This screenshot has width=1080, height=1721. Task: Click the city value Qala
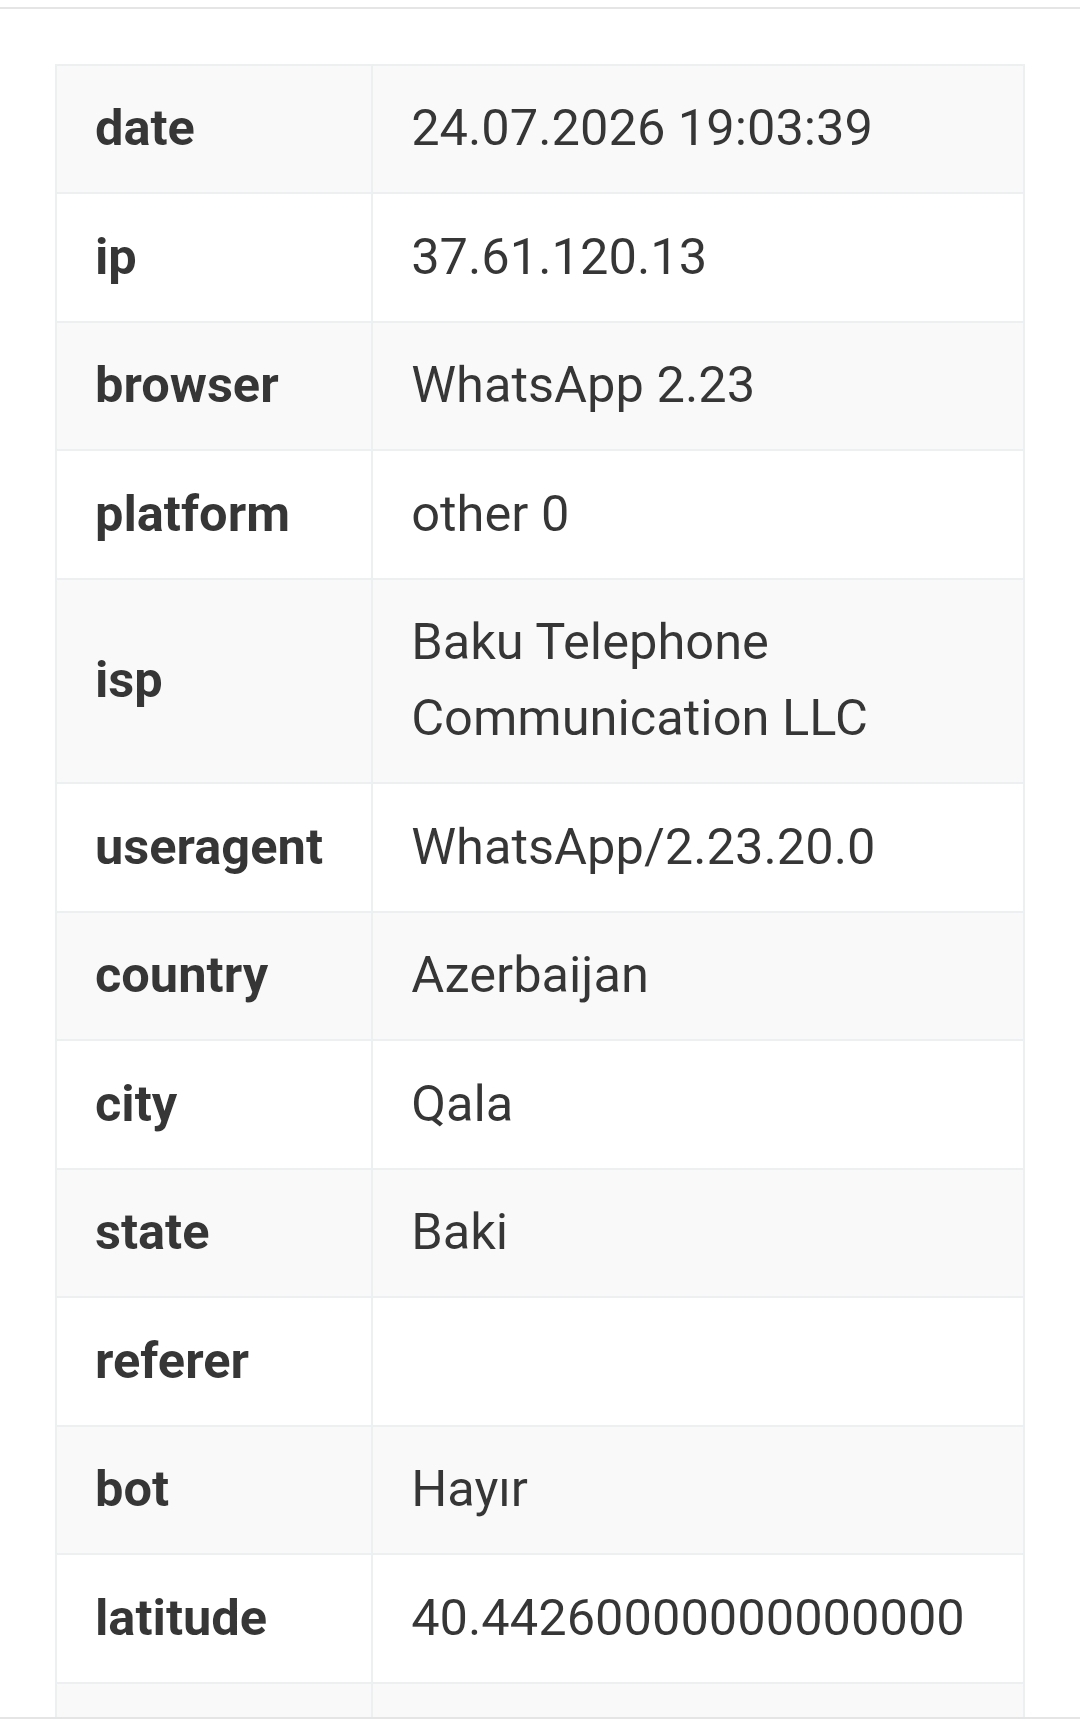coord(462,1104)
